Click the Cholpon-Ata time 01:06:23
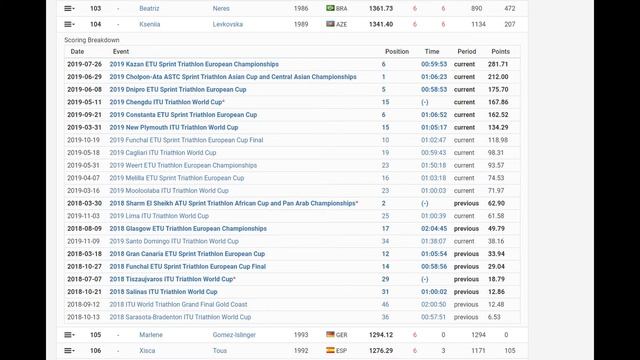 [x=434, y=77]
